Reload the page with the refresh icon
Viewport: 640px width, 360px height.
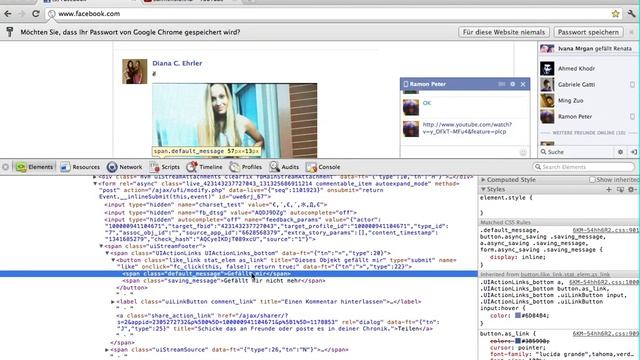tap(36, 14)
